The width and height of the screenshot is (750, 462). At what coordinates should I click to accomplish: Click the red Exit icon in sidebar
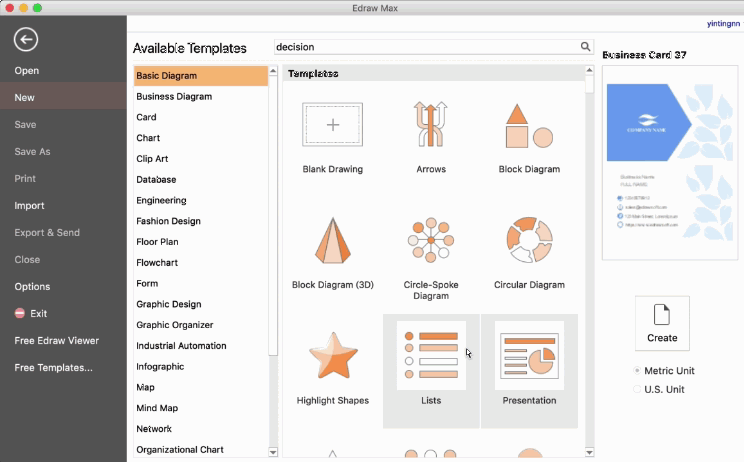[20, 313]
